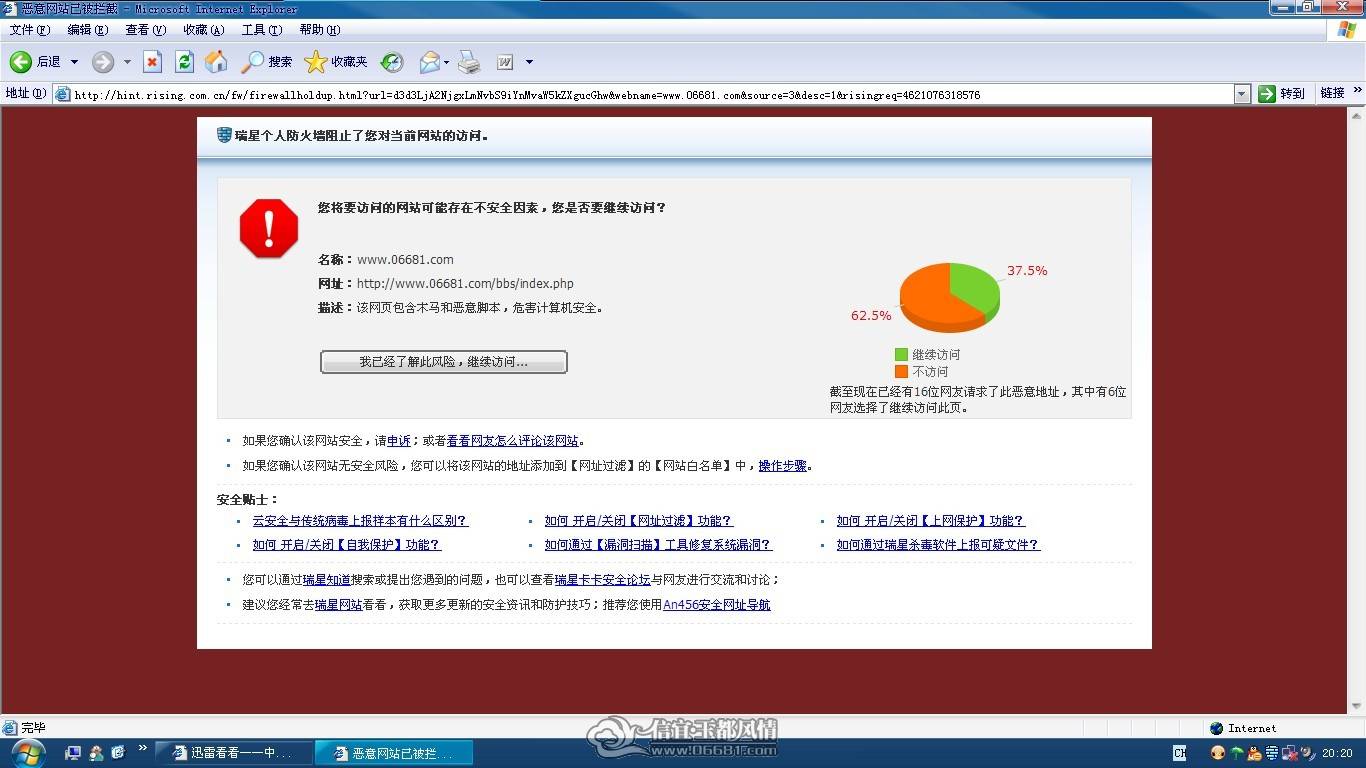Open the 编辑(E) Edit menu
1366x768 pixels.
[88, 30]
